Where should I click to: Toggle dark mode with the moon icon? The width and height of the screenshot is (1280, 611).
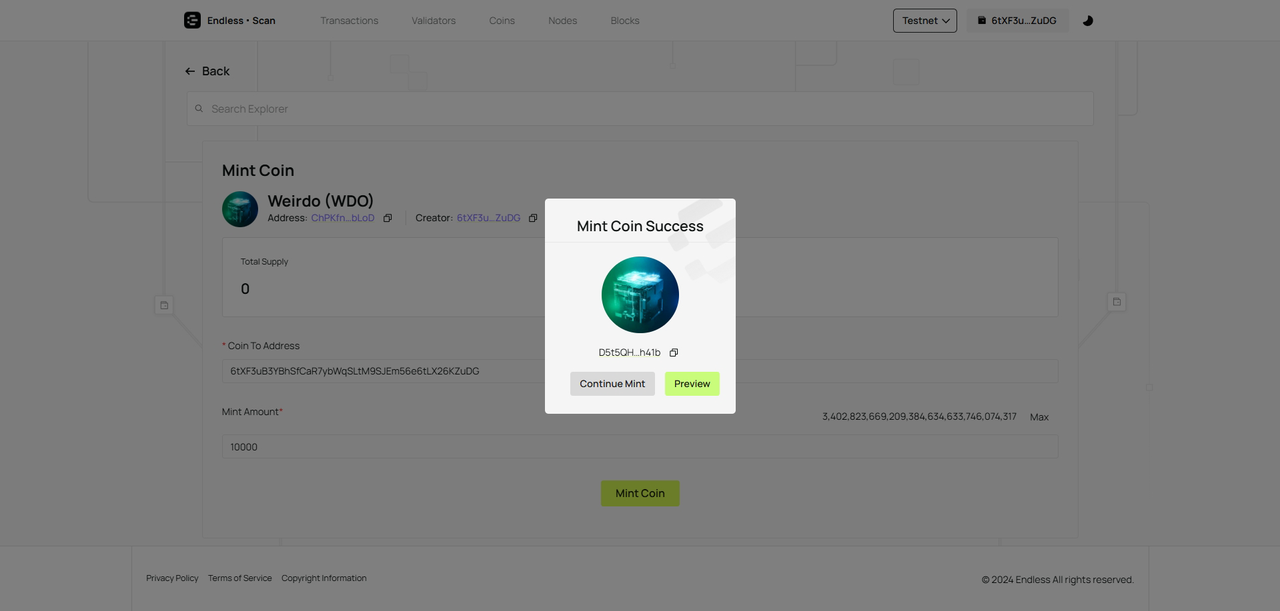tap(1088, 20)
